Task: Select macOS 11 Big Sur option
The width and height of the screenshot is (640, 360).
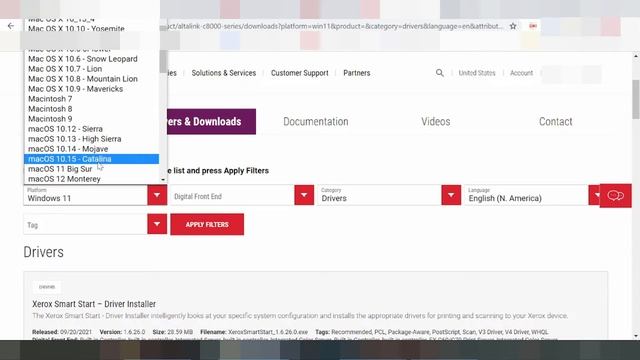Action: 91,169
